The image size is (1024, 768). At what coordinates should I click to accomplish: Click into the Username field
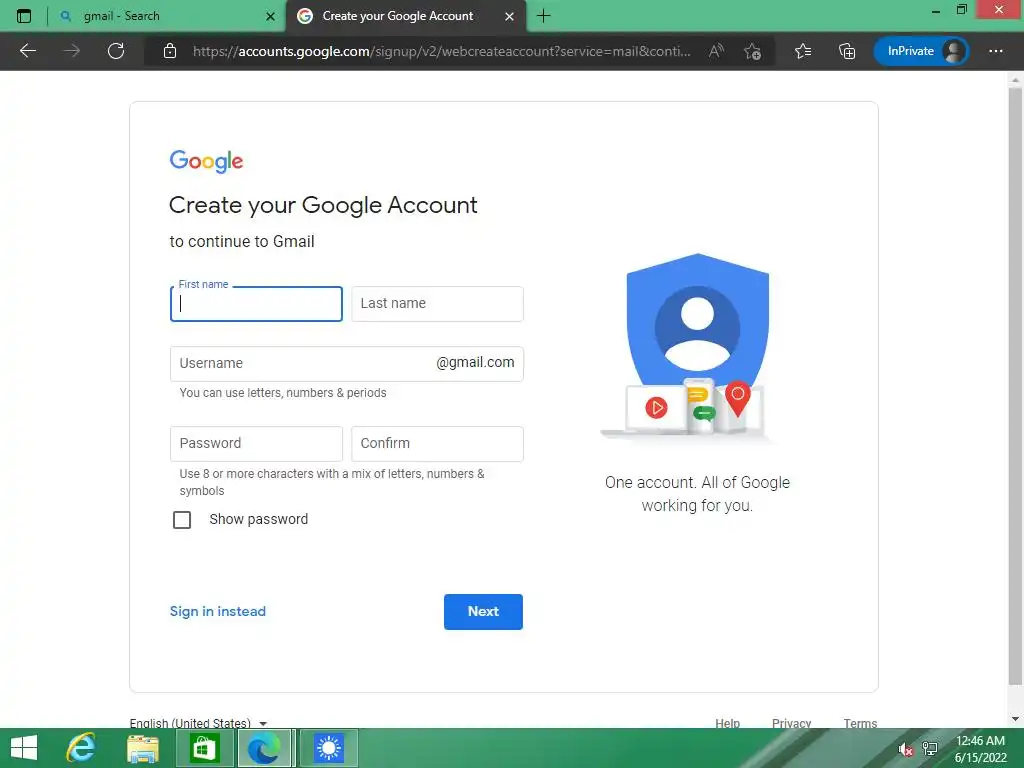point(346,364)
